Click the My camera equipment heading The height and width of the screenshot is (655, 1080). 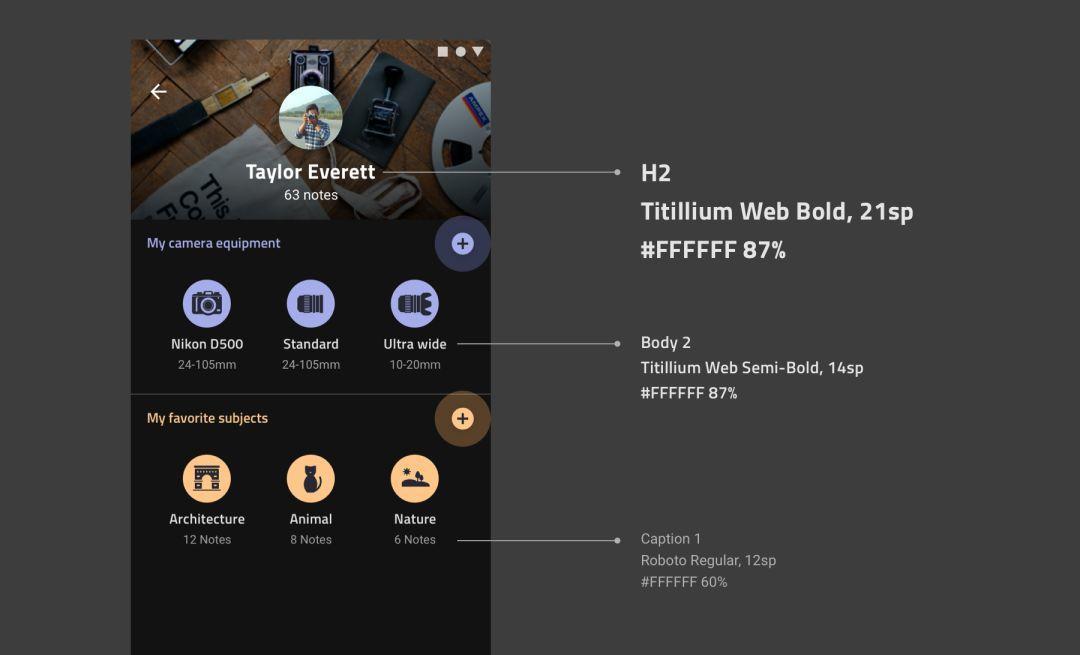click(x=214, y=243)
